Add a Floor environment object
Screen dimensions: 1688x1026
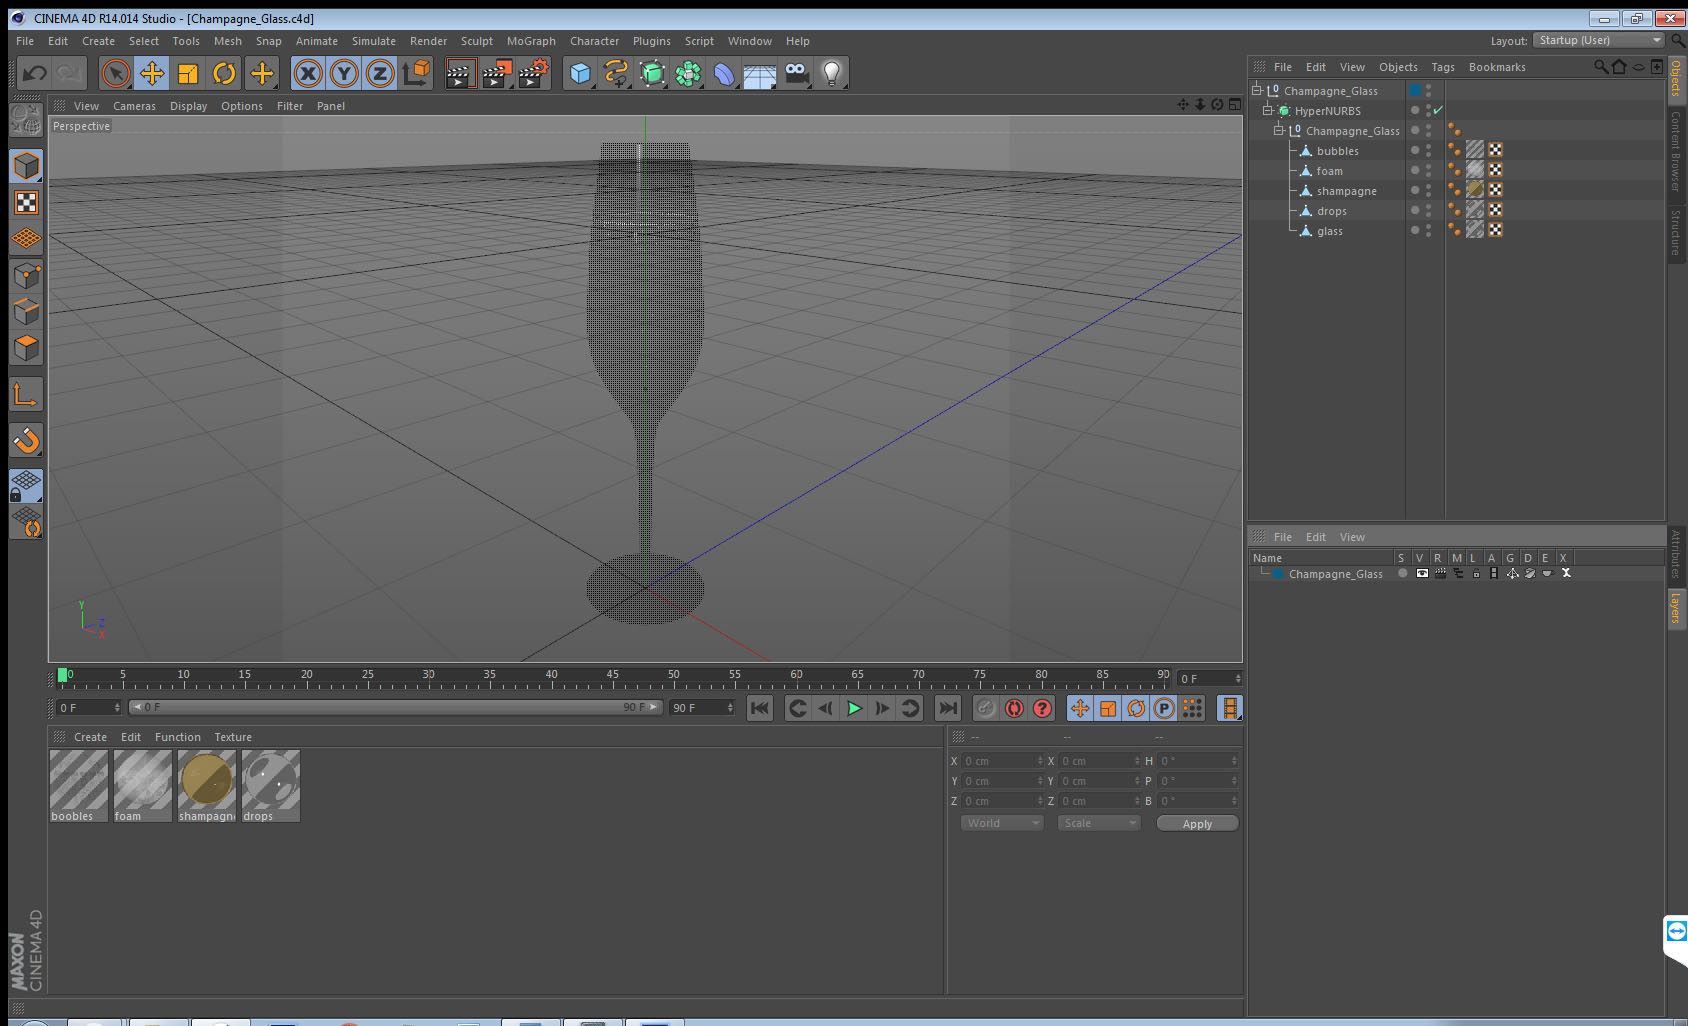[760, 73]
